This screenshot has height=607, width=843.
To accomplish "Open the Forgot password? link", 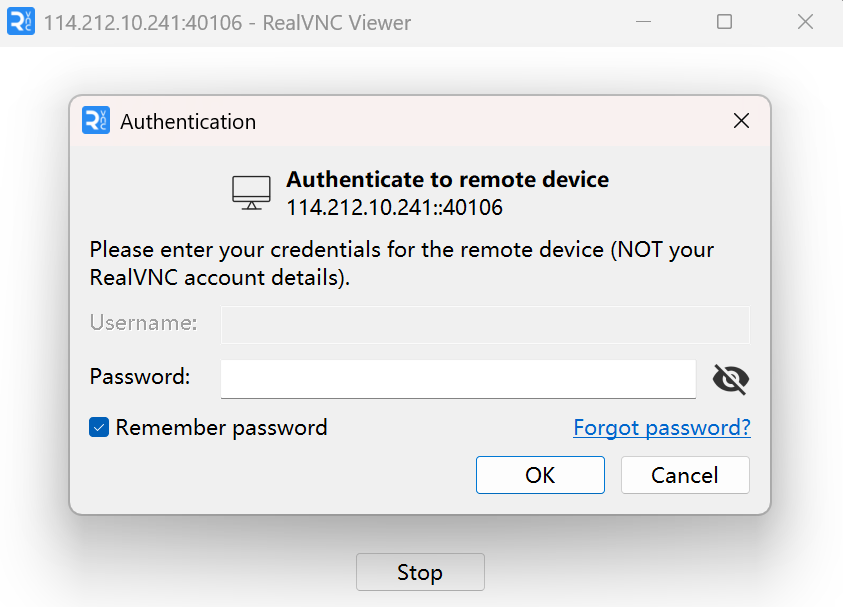I will (x=661, y=428).
